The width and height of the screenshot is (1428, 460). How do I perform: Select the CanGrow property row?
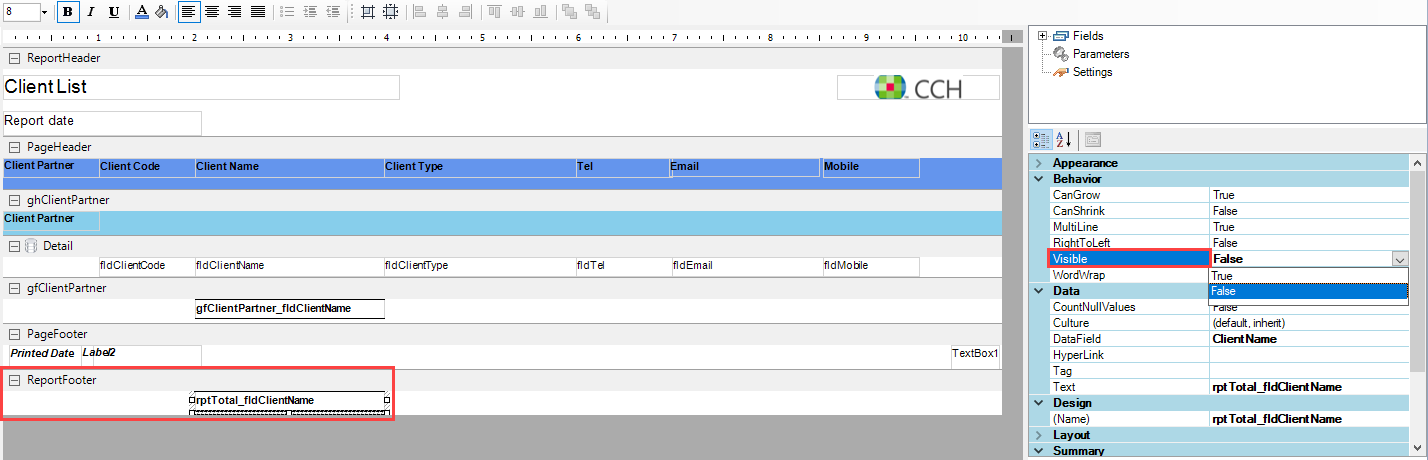[1229, 195]
